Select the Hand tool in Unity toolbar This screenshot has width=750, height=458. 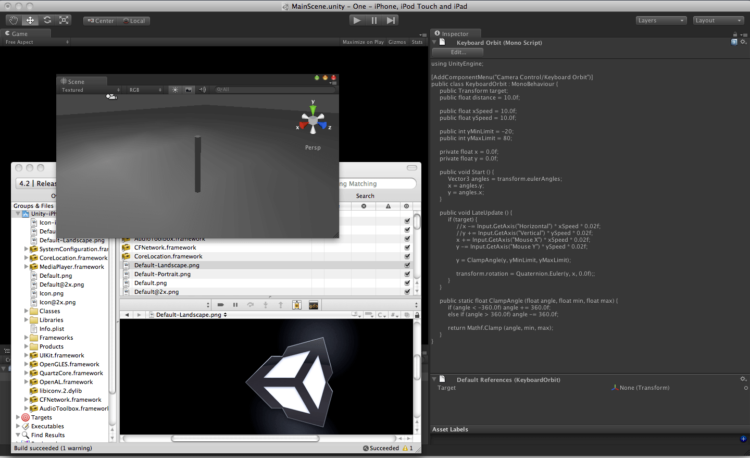[x=13, y=20]
